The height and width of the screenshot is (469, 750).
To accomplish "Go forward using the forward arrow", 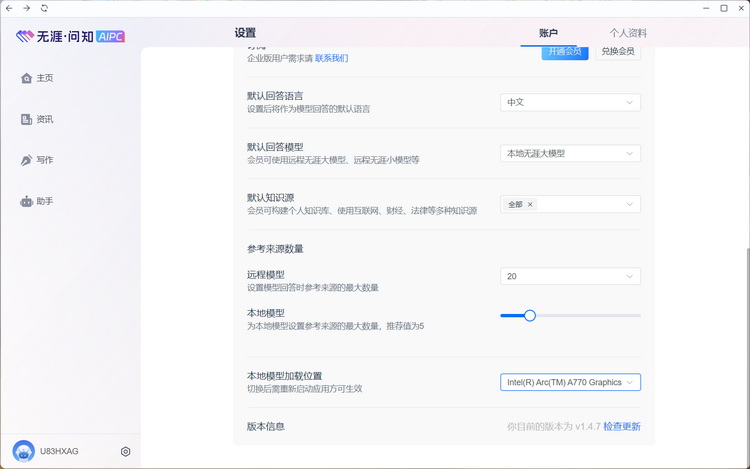I will [27, 8].
